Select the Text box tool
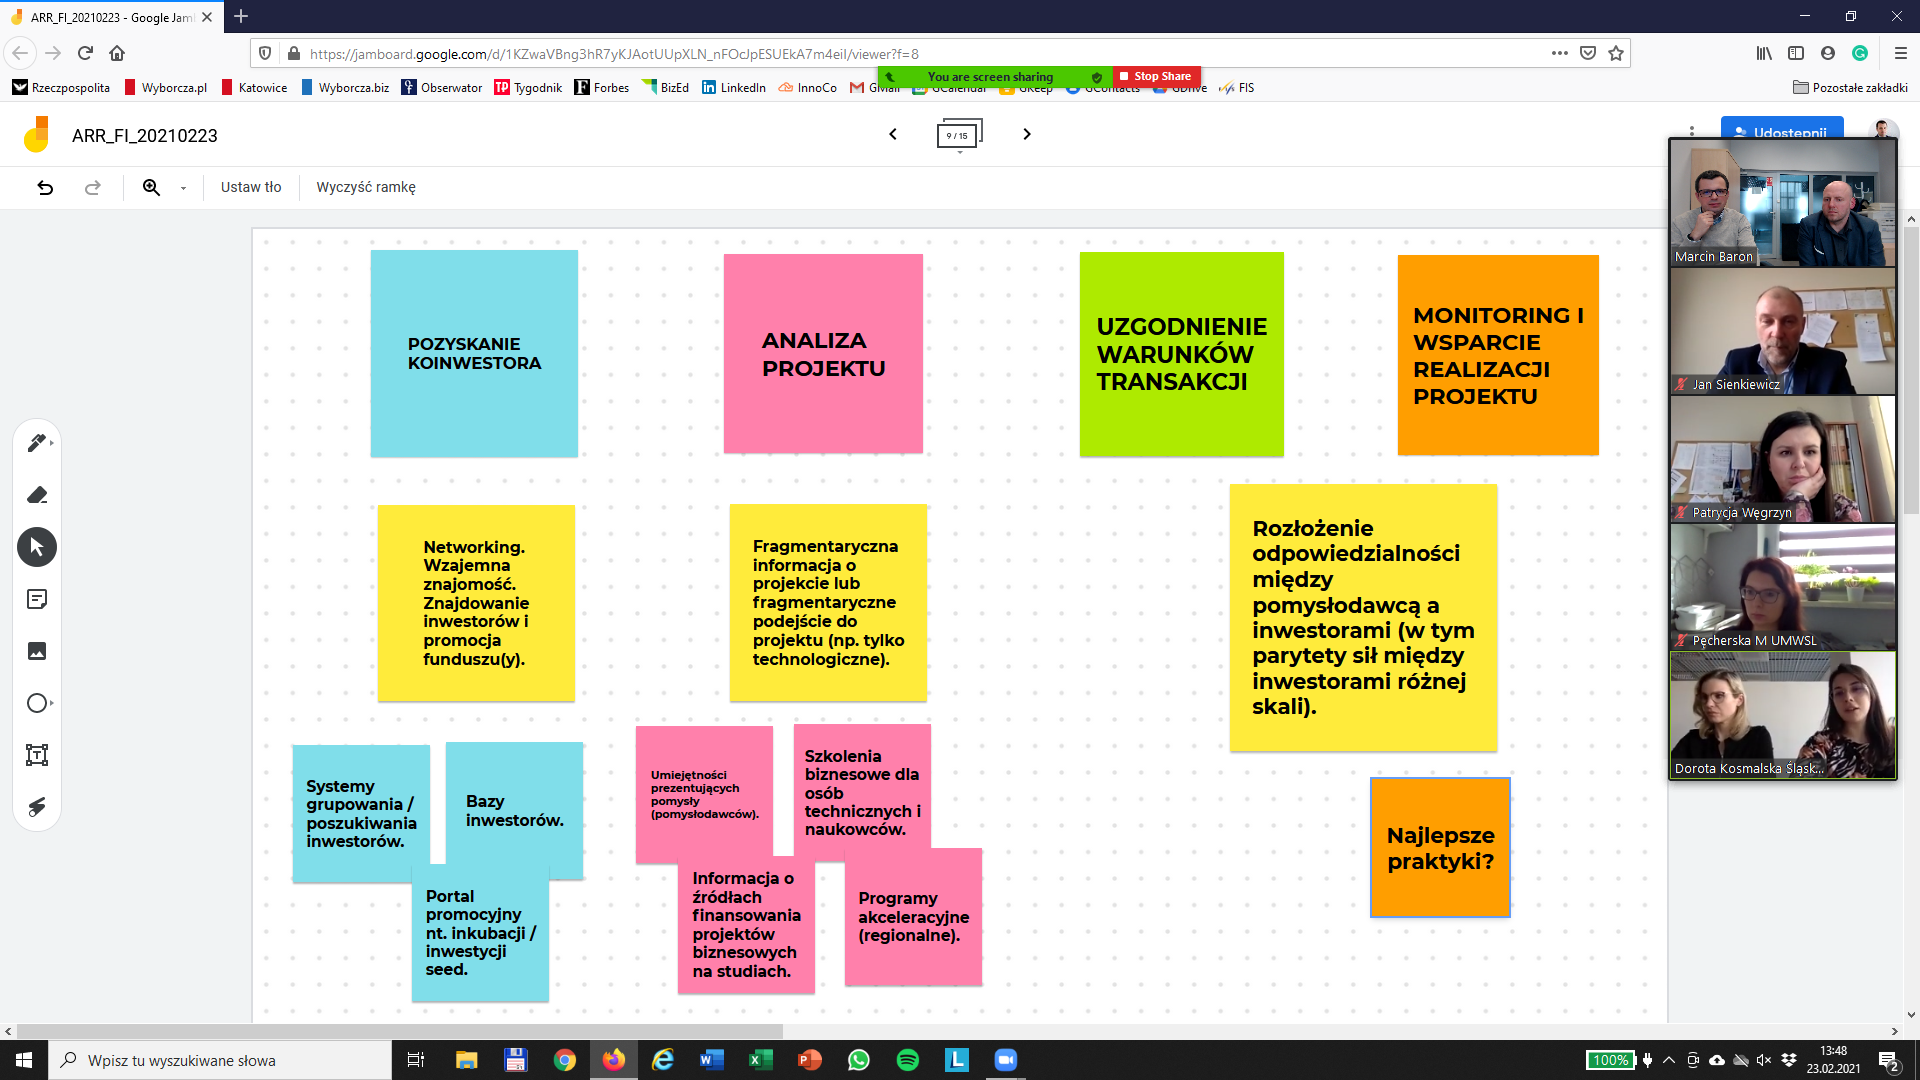1920x1080 pixels. pos(37,755)
